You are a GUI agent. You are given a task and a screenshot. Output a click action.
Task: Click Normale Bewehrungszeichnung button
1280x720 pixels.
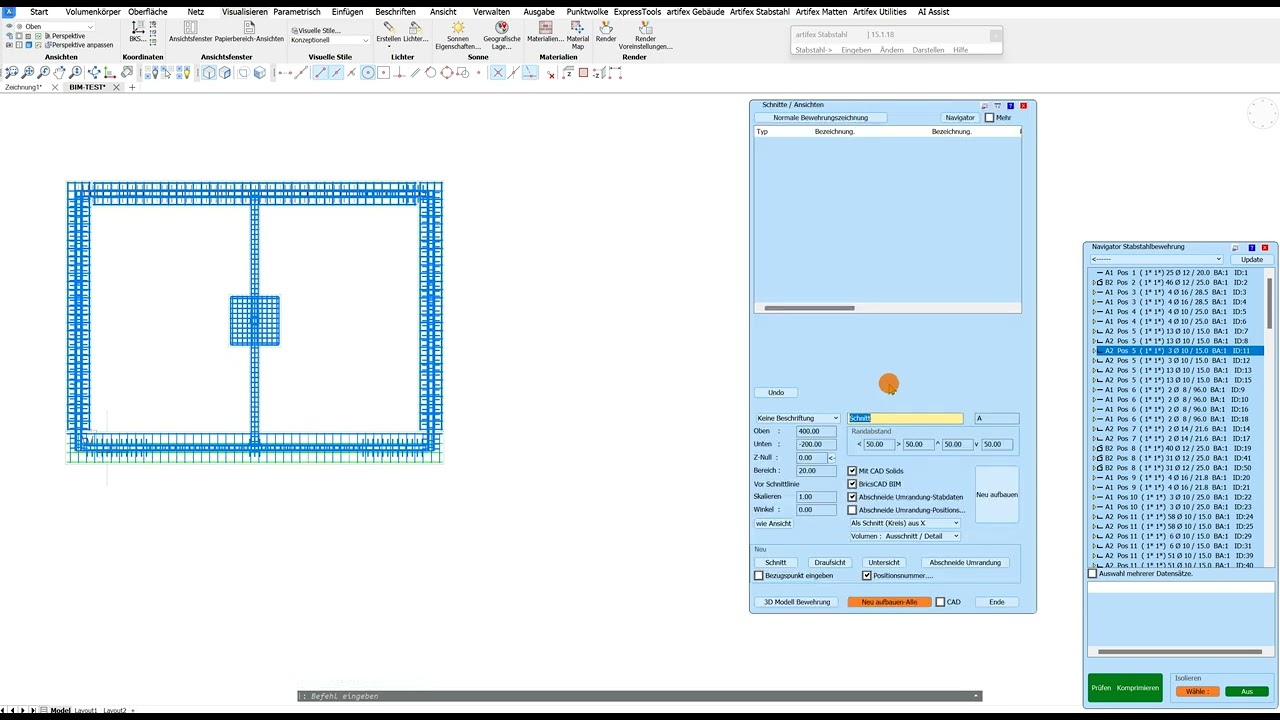820,118
